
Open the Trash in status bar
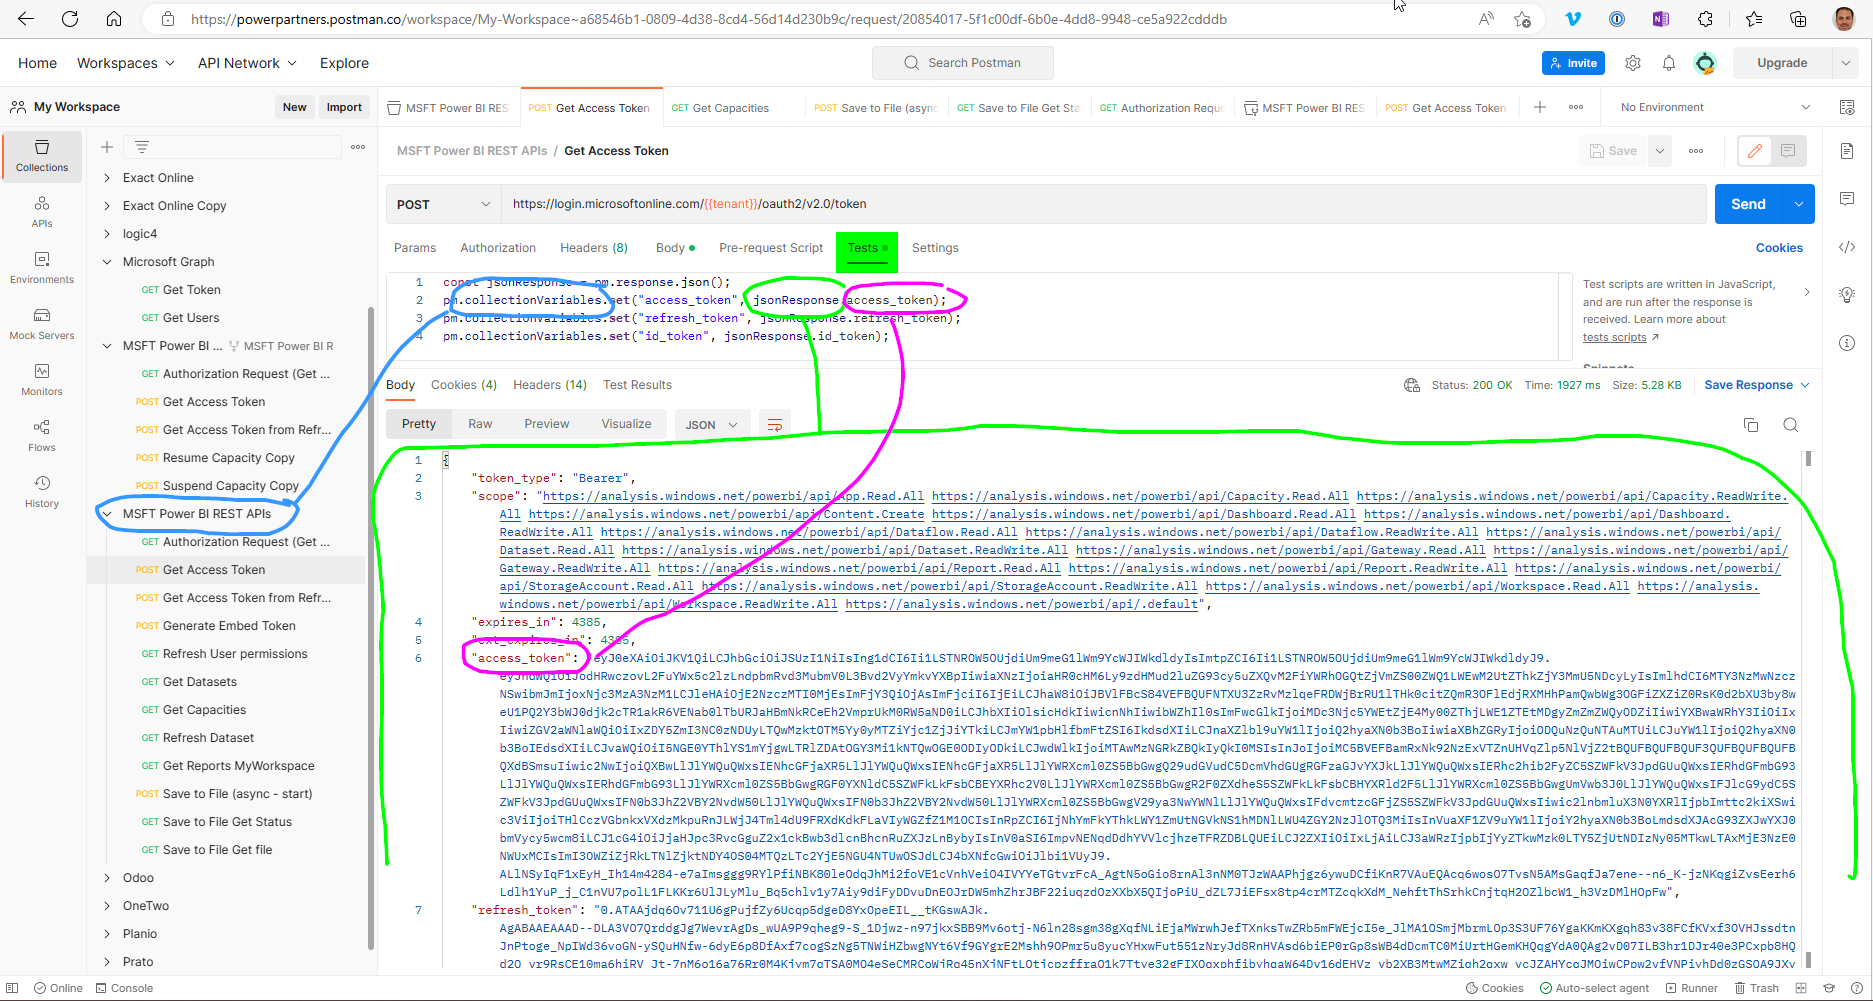click(1757, 988)
